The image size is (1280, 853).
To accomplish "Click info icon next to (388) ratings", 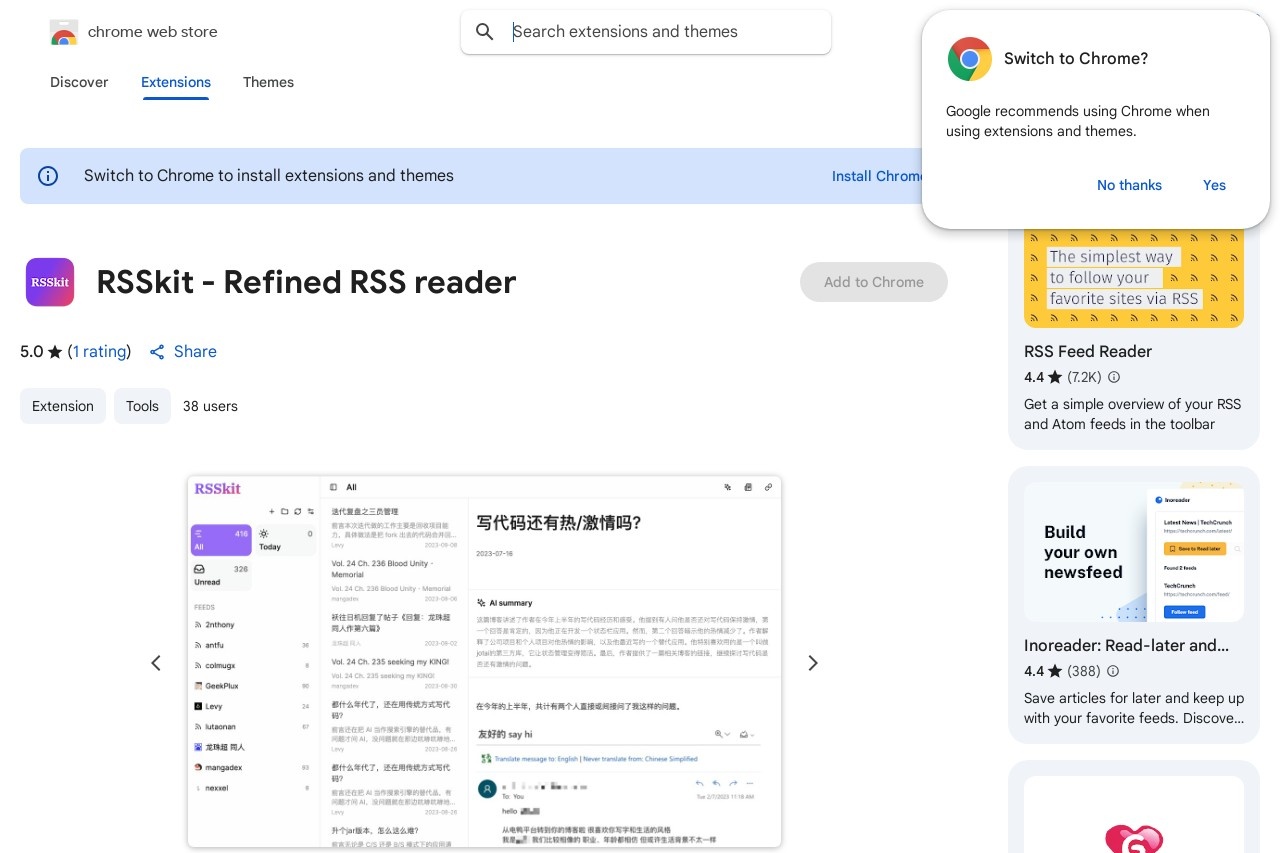I will [1113, 672].
